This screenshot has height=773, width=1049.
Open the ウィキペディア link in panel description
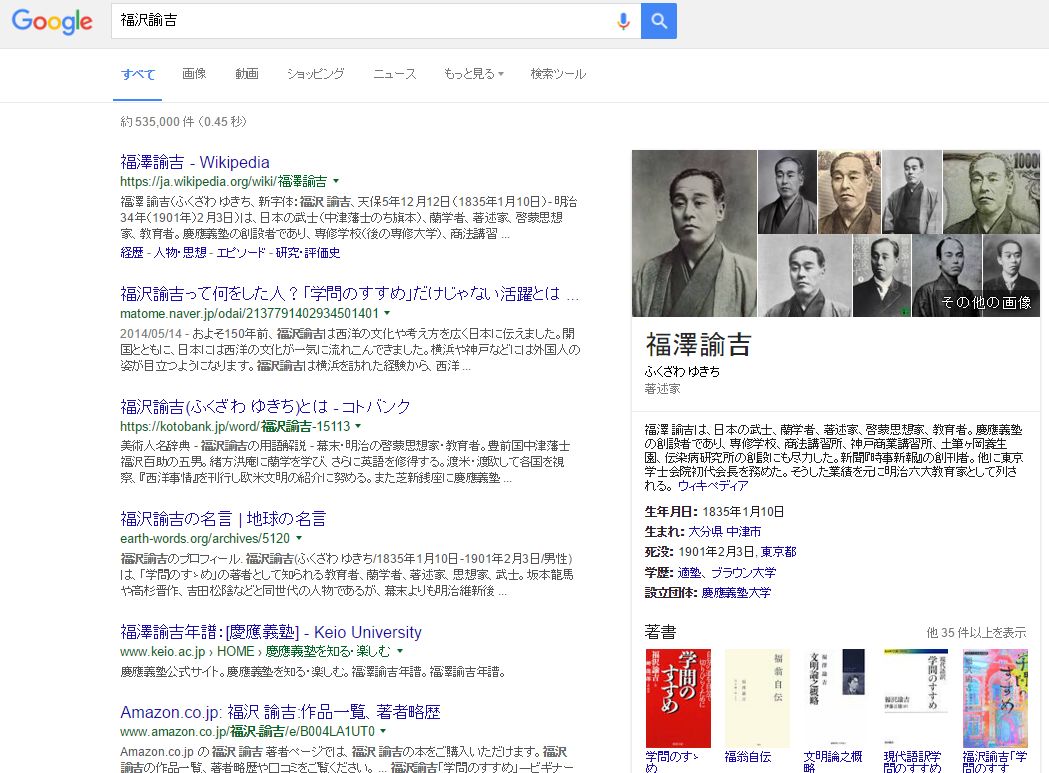(x=713, y=486)
